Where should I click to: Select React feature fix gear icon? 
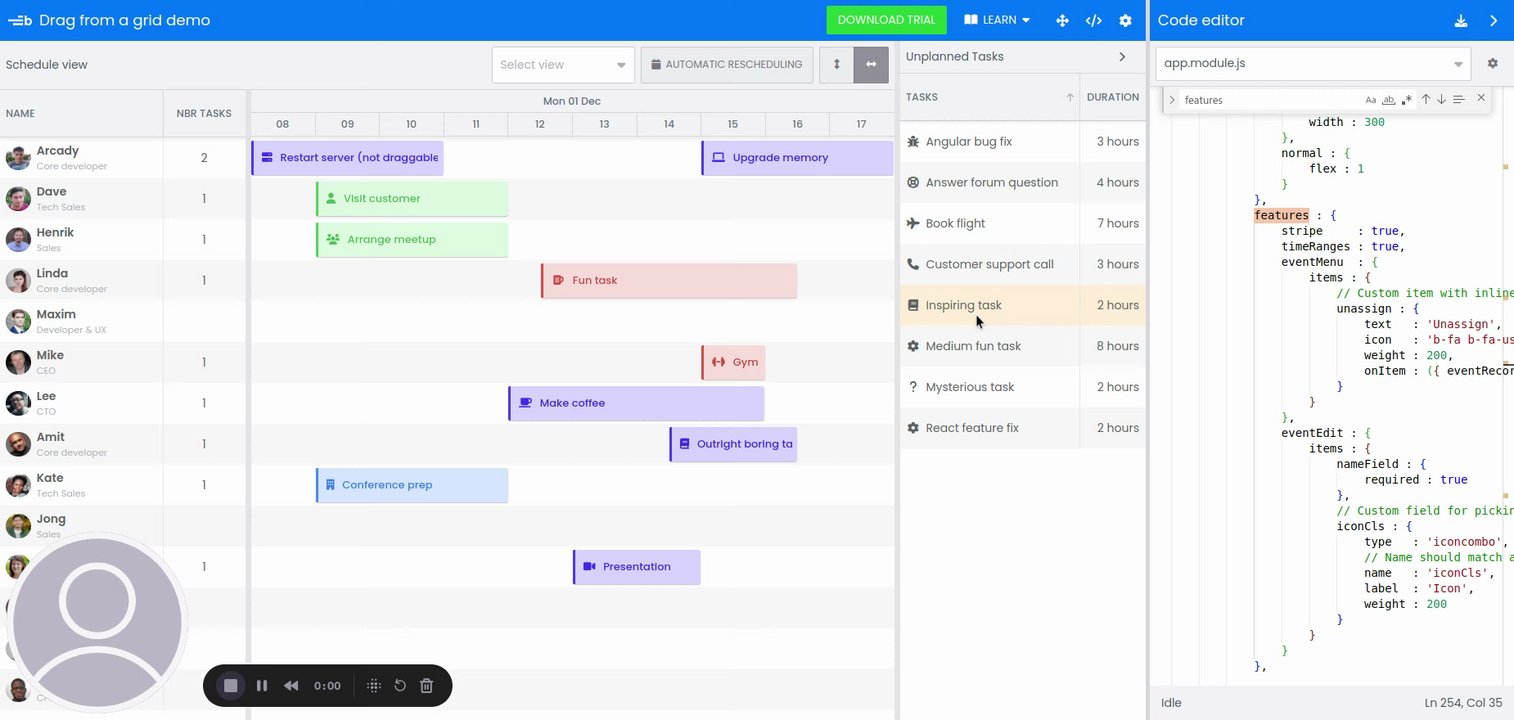tap(913, 428)
